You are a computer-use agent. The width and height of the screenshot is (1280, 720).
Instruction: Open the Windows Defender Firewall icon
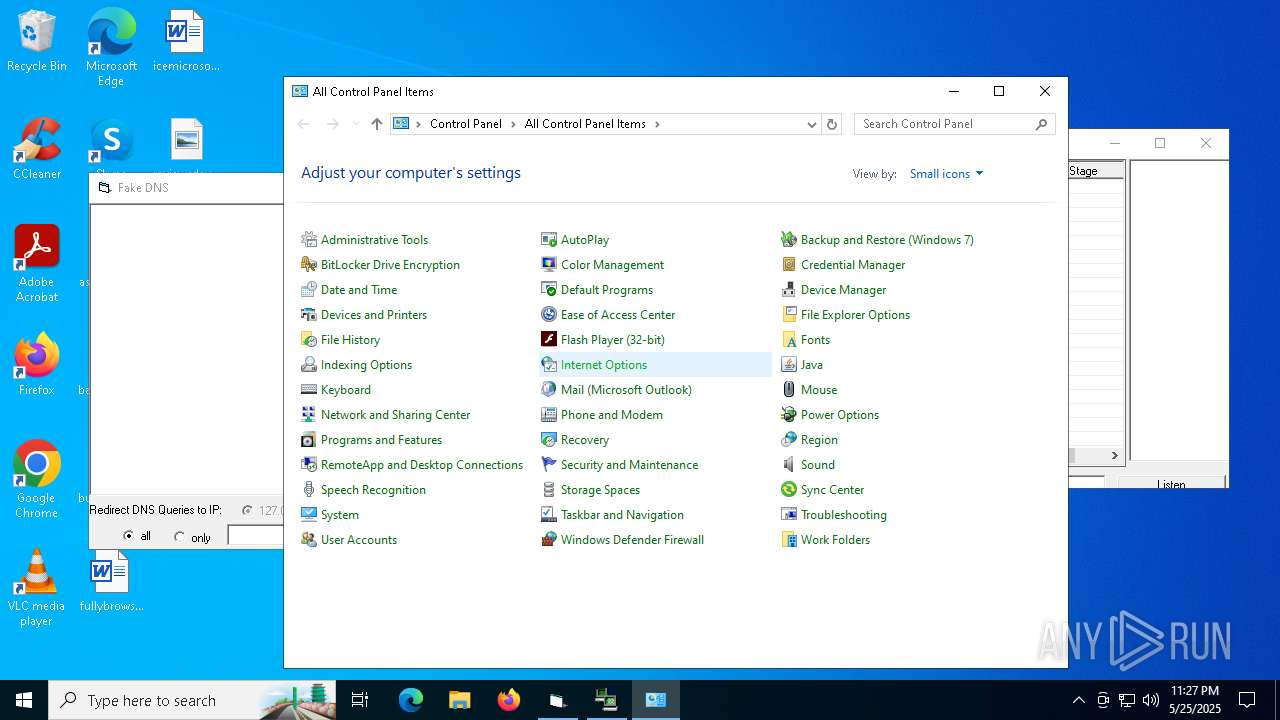click(x=549, y=540)
